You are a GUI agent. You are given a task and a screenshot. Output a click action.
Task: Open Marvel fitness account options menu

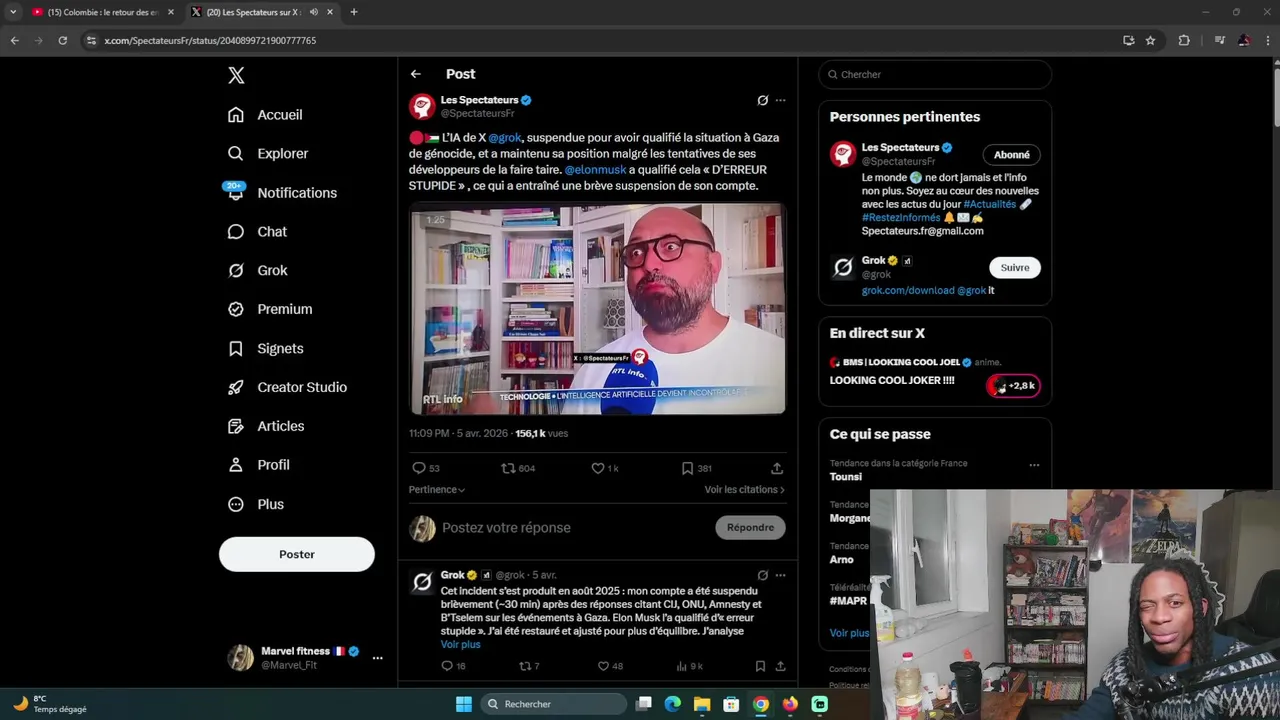pos(377,658)
